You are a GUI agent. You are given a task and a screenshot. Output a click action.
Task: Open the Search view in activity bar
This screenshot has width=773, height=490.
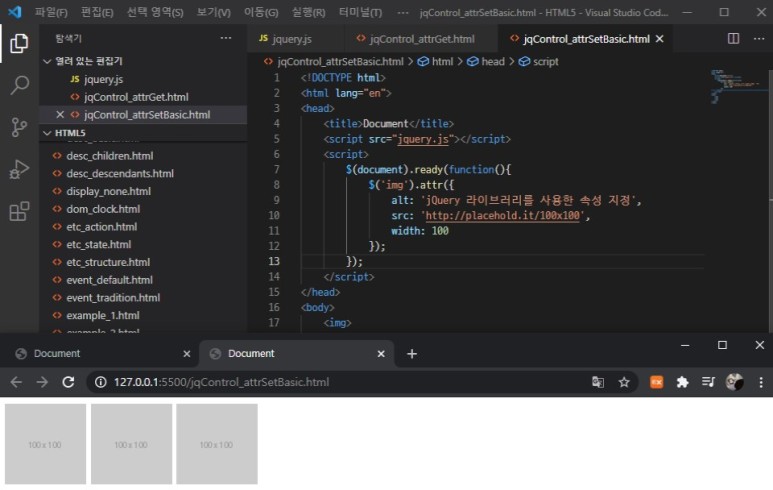(19, 85)
